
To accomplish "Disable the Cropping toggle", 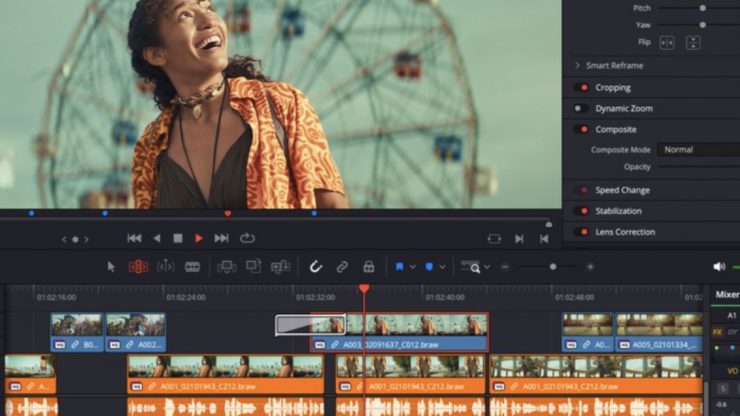I will [x=580, y=87].
